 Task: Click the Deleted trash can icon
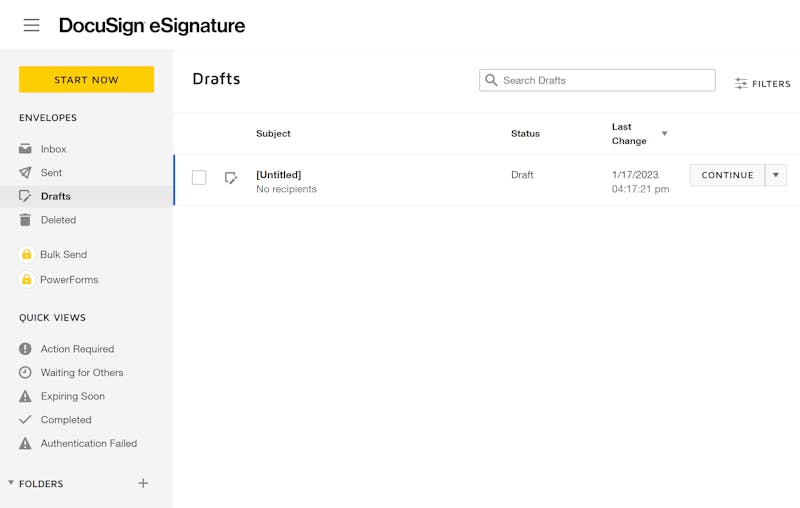(25, 220)
